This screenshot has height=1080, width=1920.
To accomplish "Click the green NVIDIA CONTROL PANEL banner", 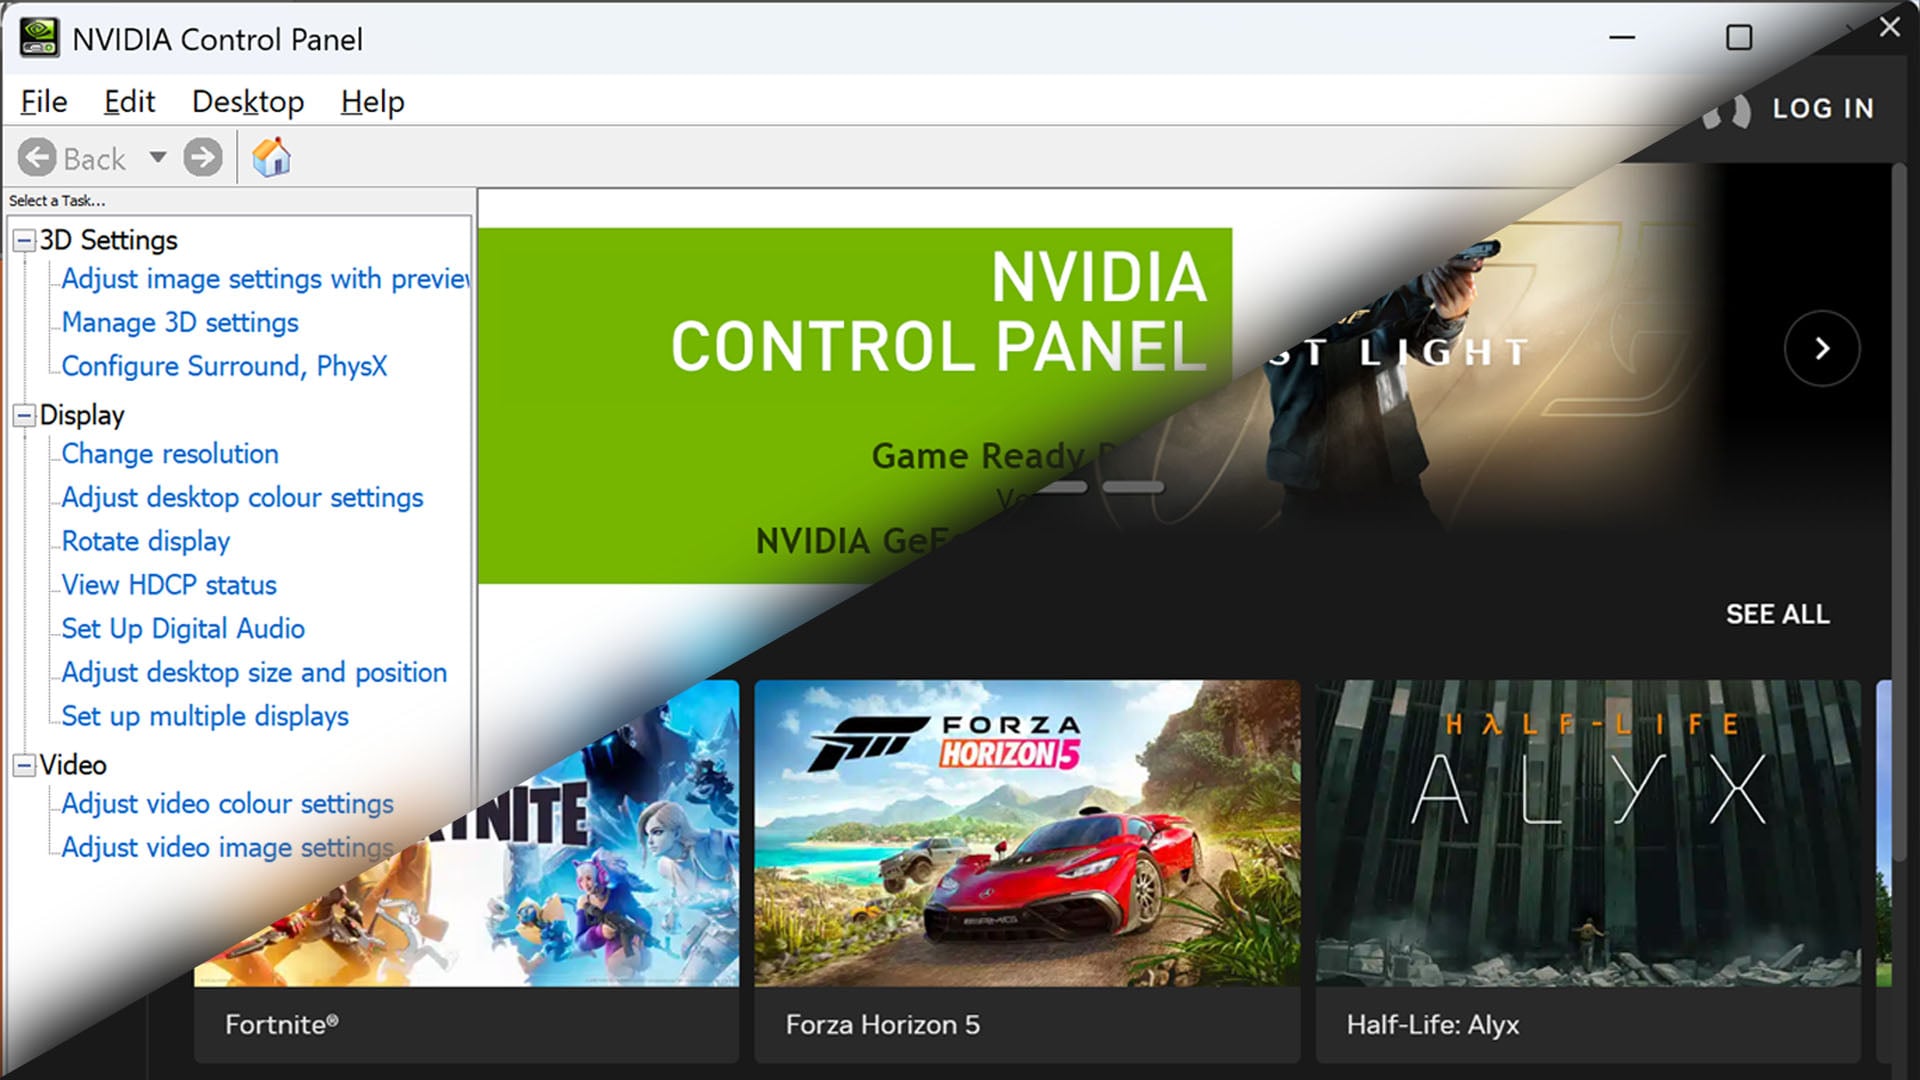I will click(855, 406).
